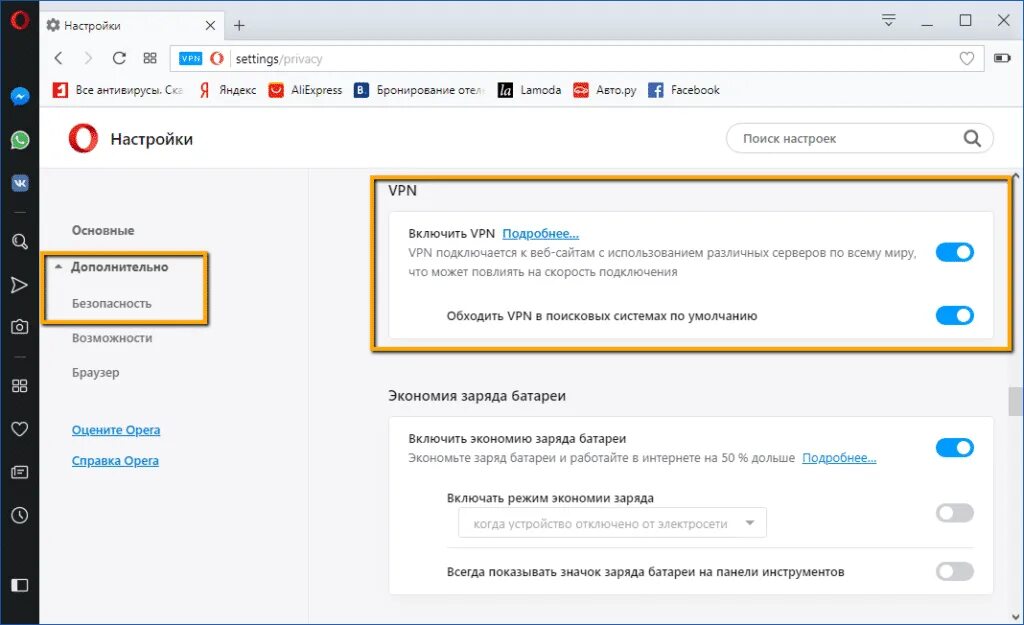Screen dimensions: 1024x625
Task: Take a snapshot with sidebar camera icon
Action: coord(20,327)
